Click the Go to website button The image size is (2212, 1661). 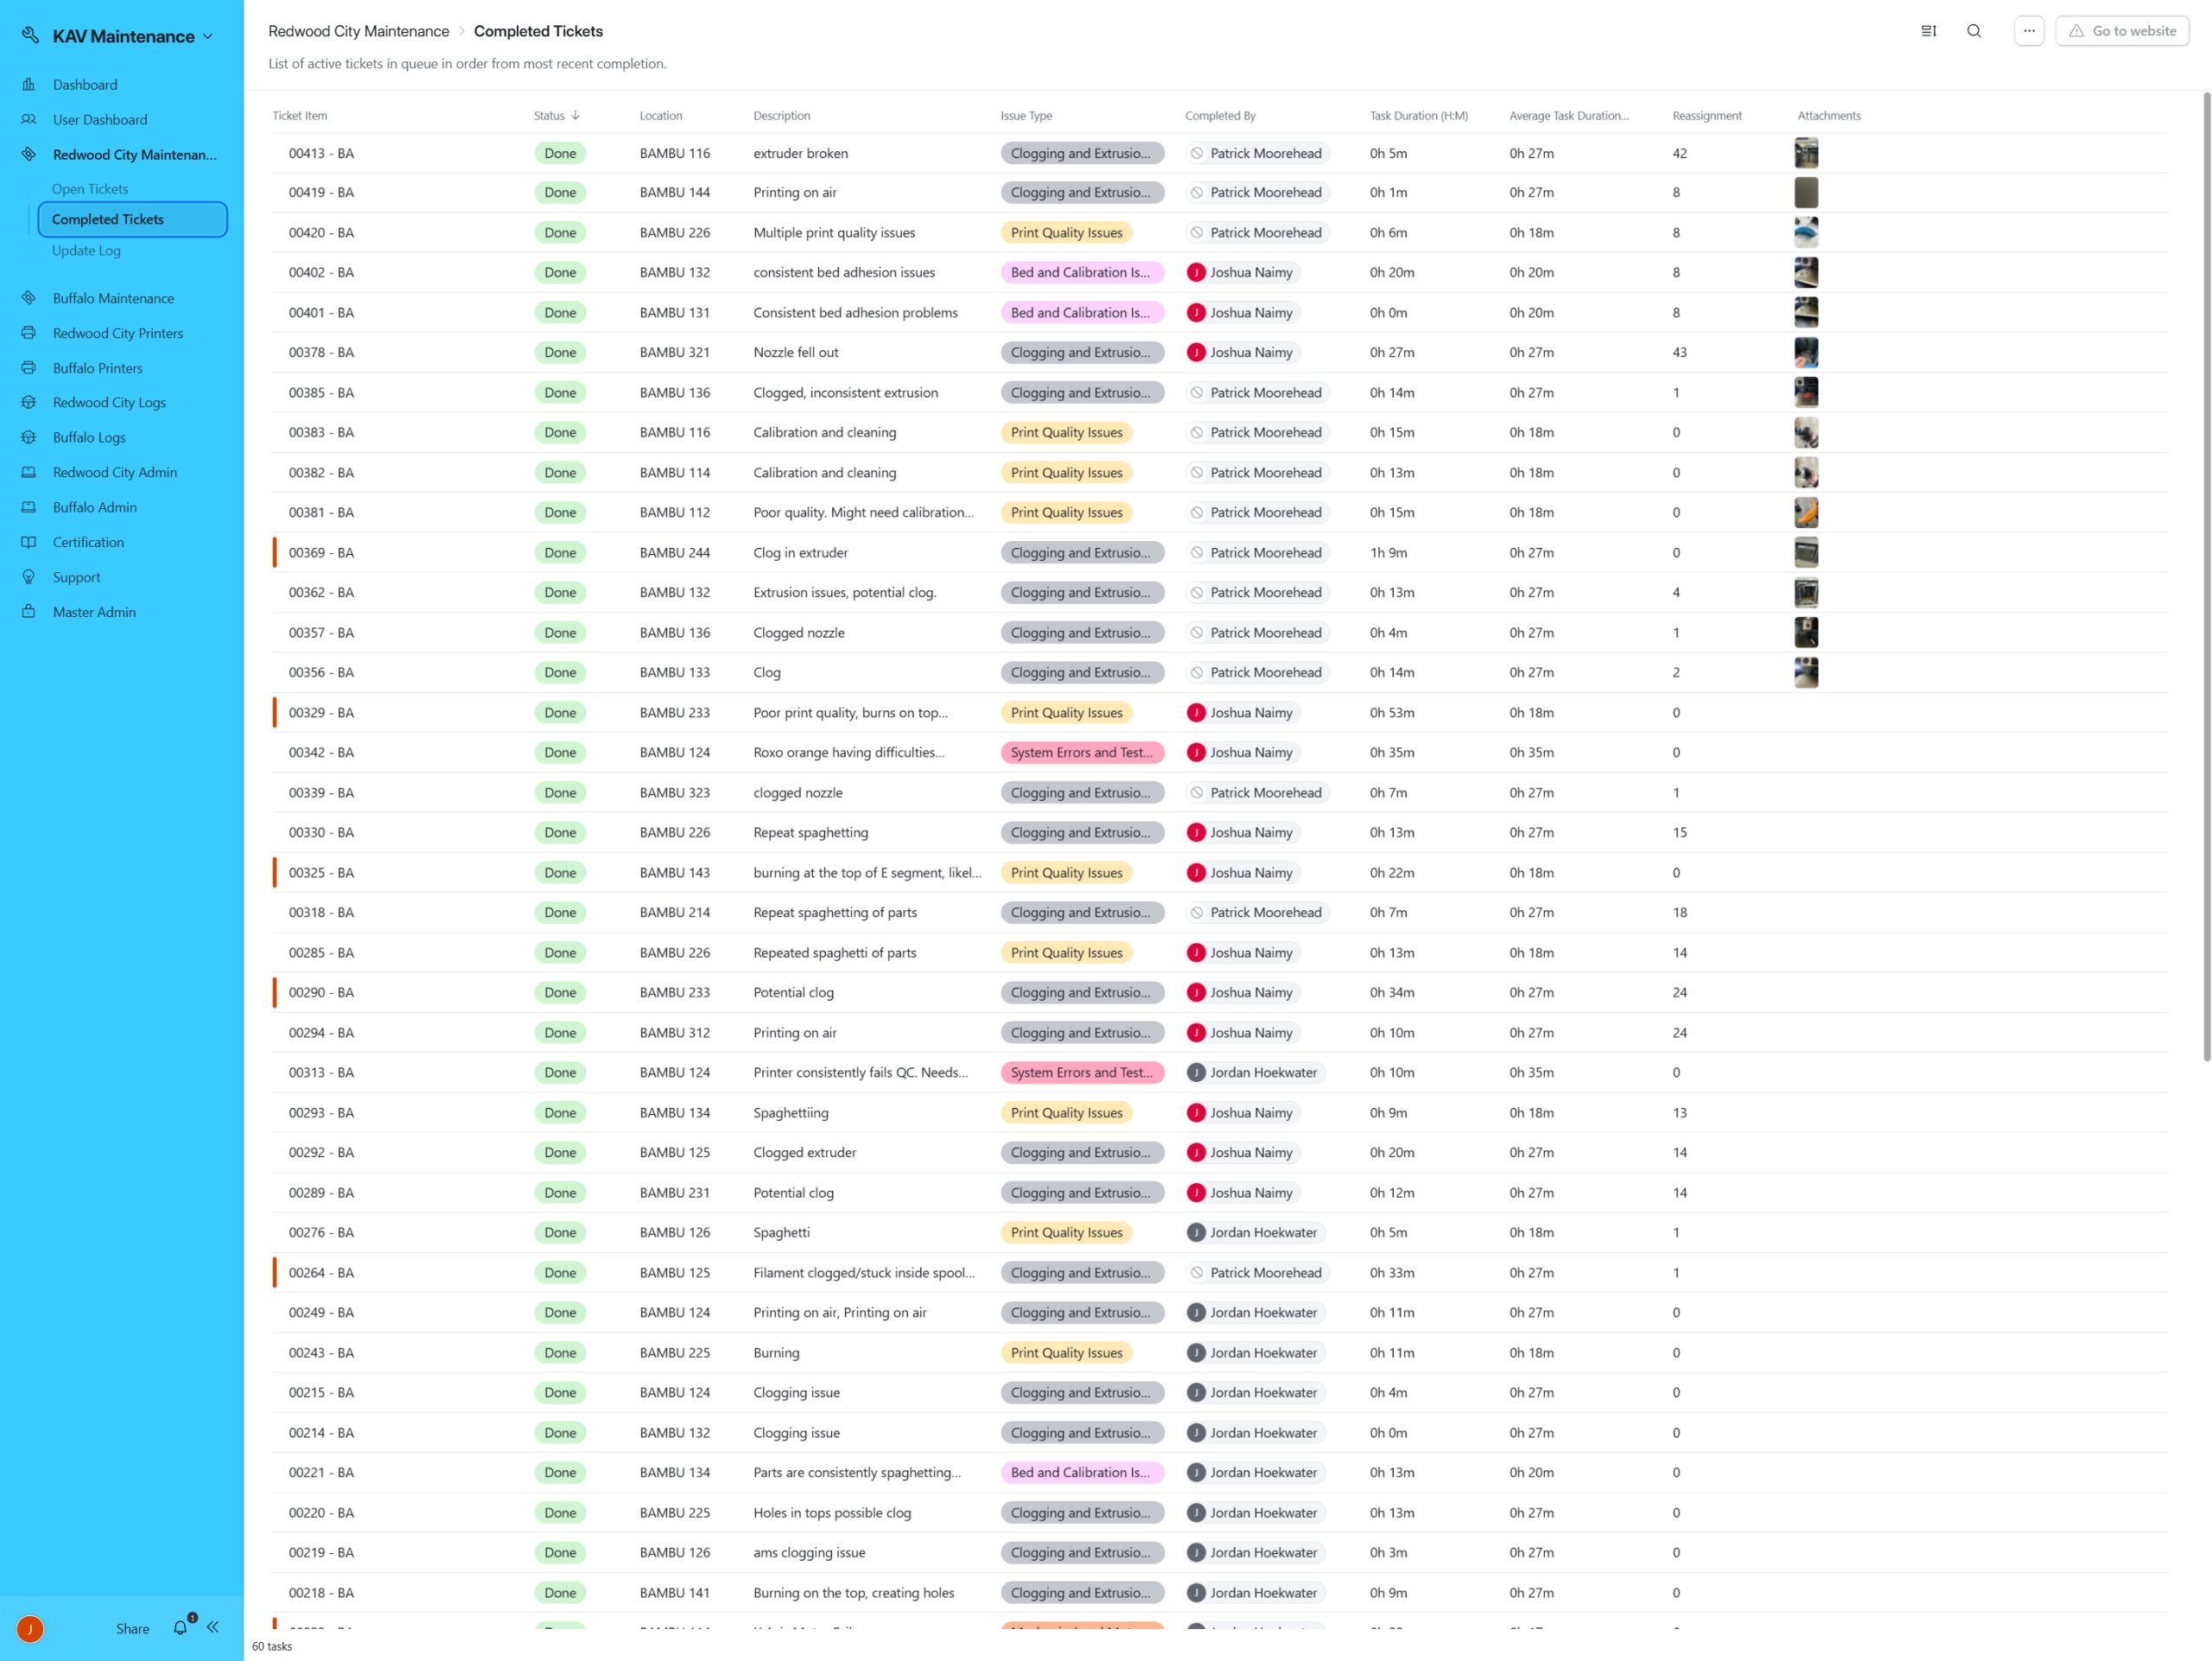[x=2121, y=31]
